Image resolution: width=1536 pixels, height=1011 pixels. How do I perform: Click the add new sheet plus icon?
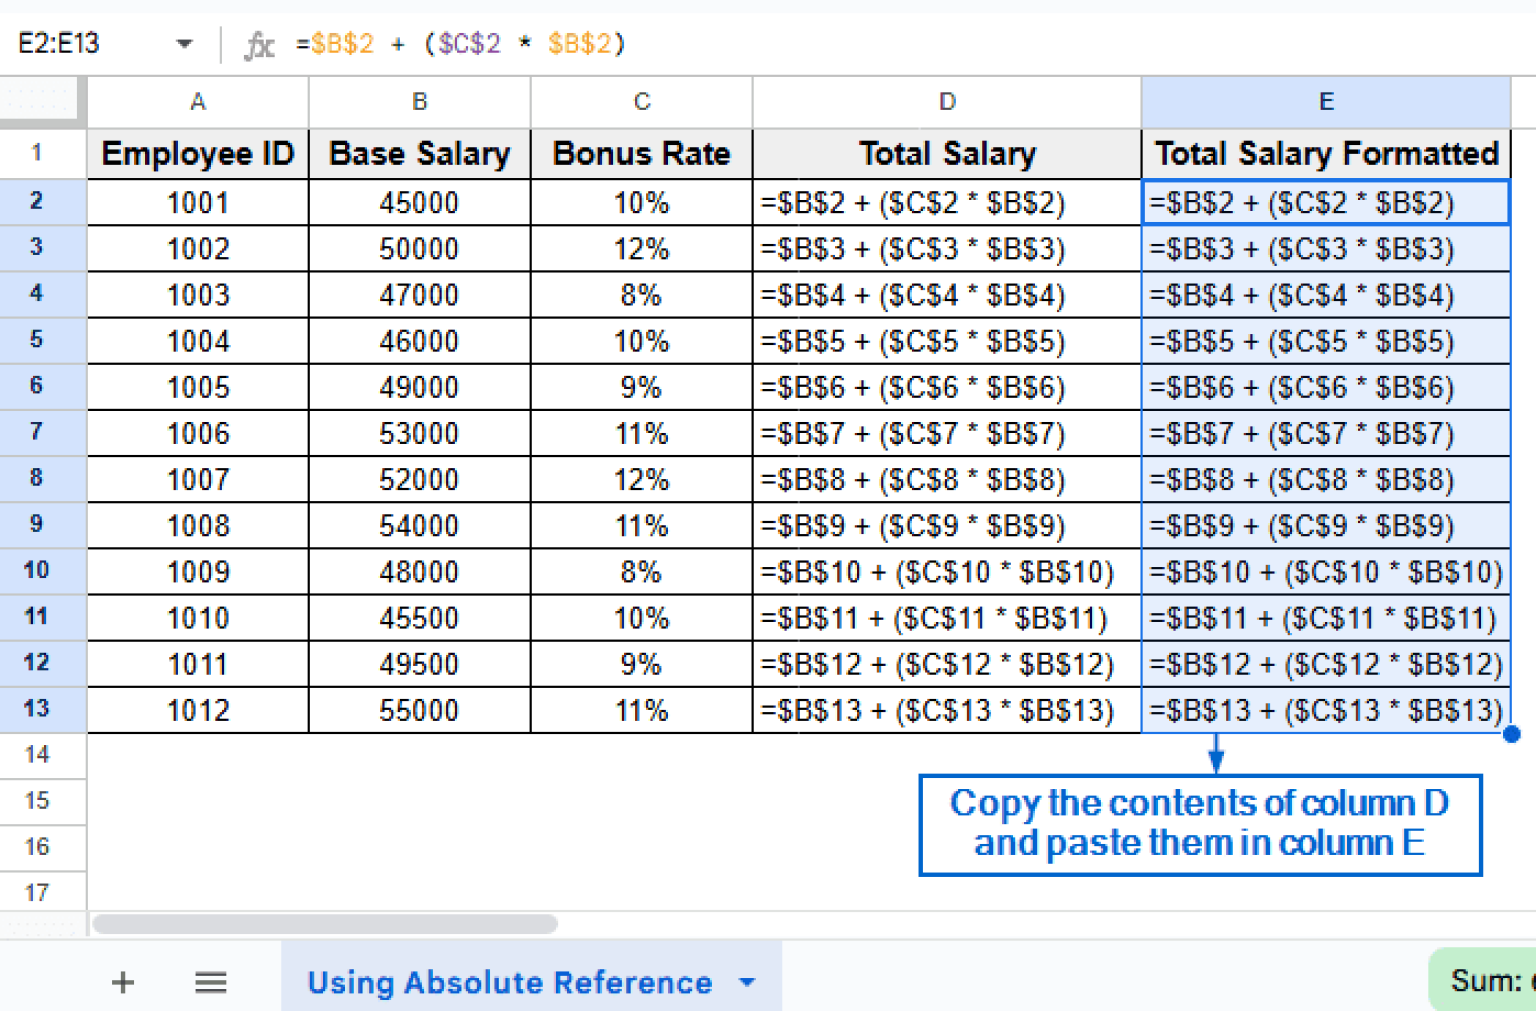pos(123,982)
